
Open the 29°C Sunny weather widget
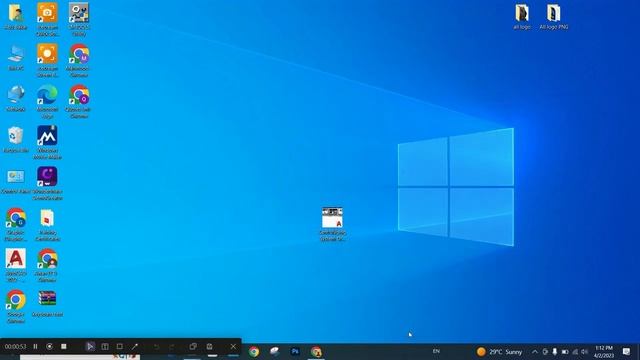pos(500,351)
